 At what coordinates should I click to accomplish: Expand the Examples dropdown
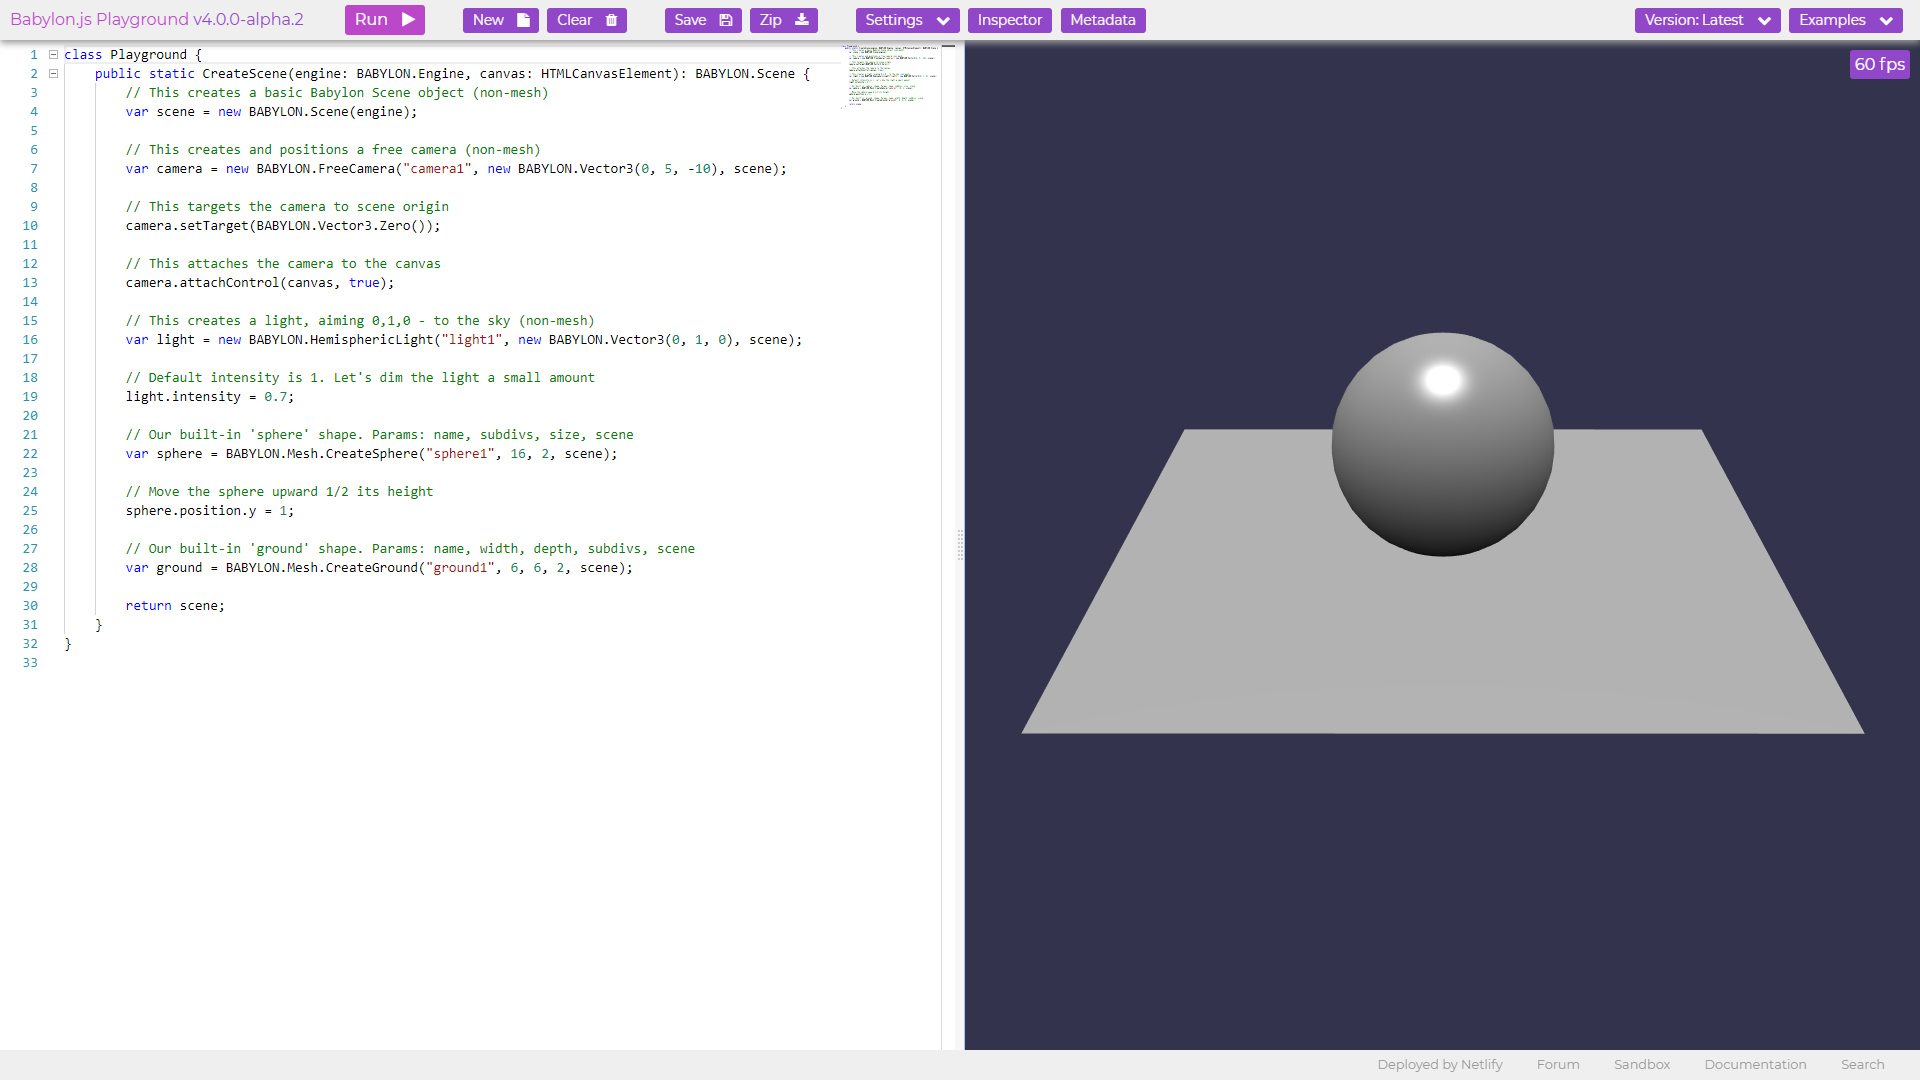pyautogui.click(x=1844, y=20)
